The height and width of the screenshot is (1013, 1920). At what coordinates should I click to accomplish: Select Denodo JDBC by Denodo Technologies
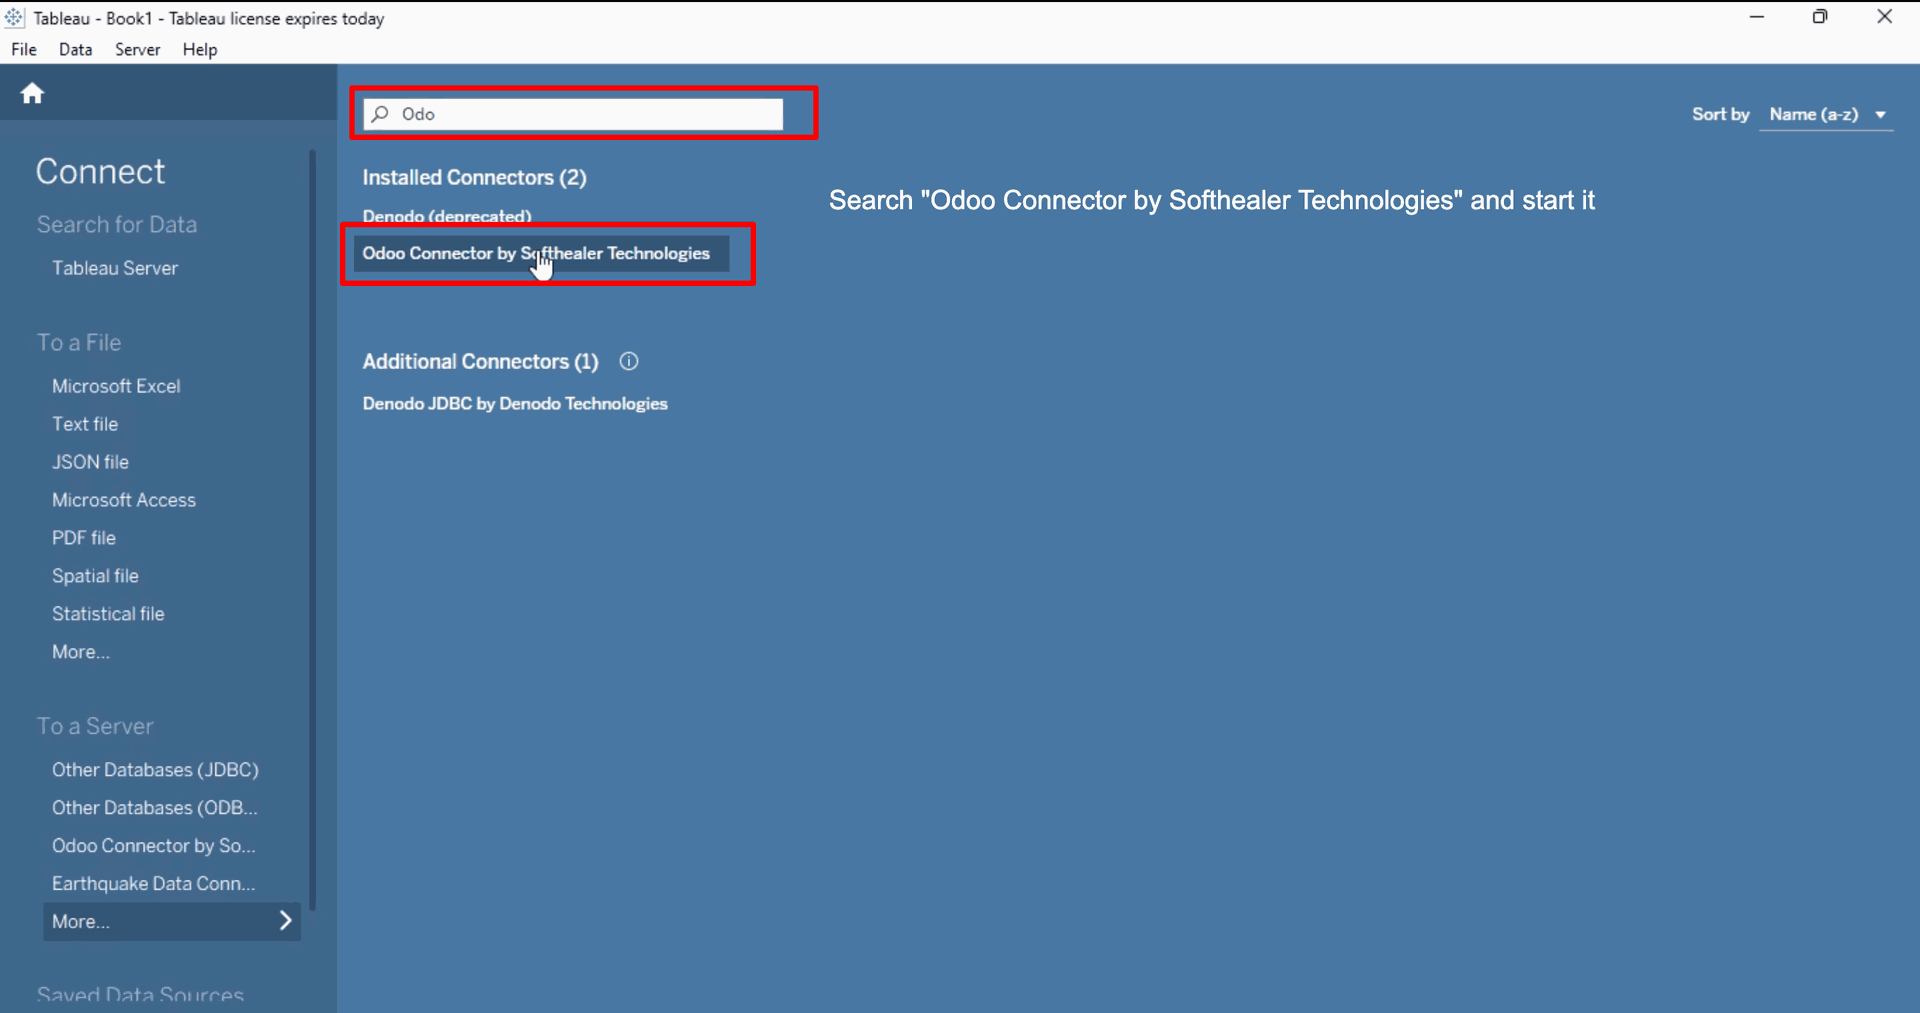(515, 404)
